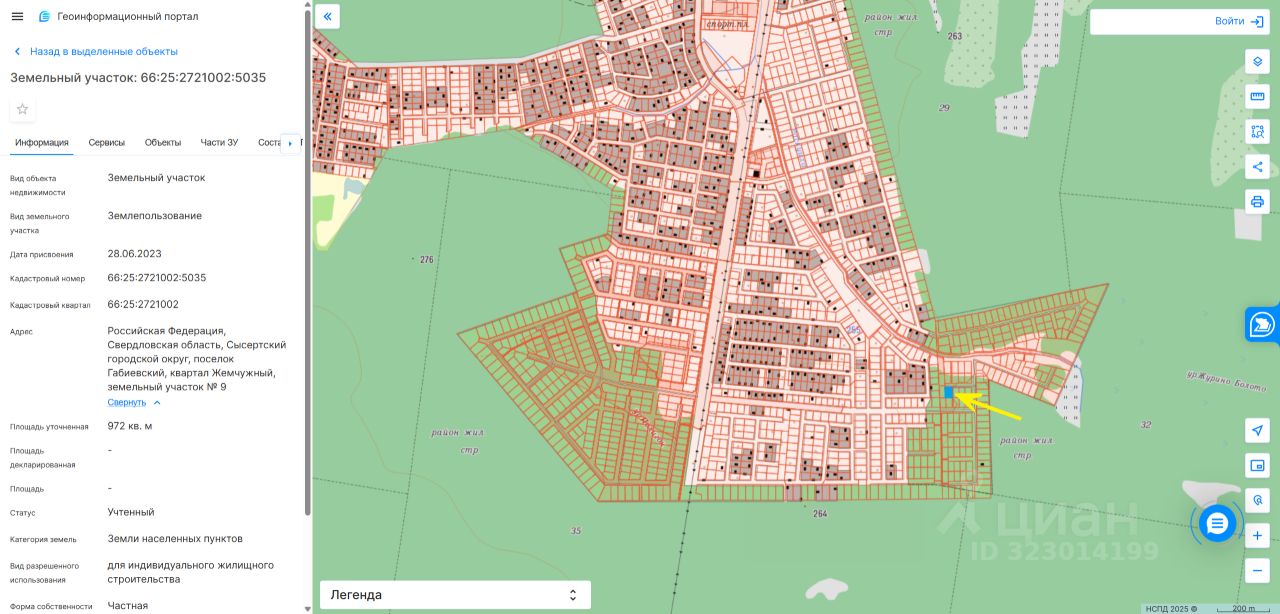The width and height of the screenshot is (1280, 614).
Task: Open the Сервисы tab
Action: 107,143
